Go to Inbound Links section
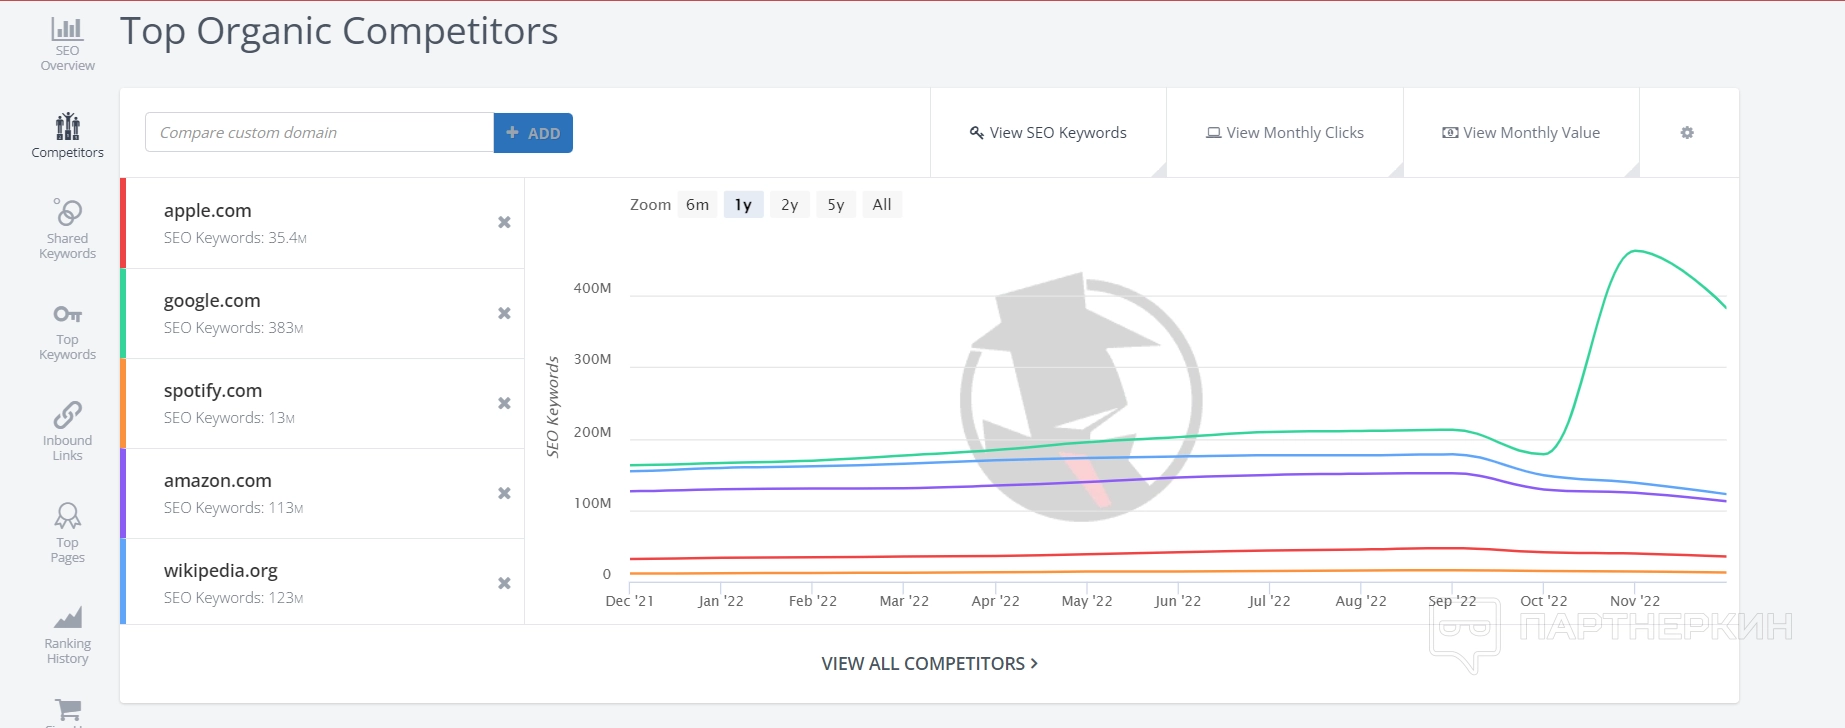The image size is (1845, 728). [67, 431]
